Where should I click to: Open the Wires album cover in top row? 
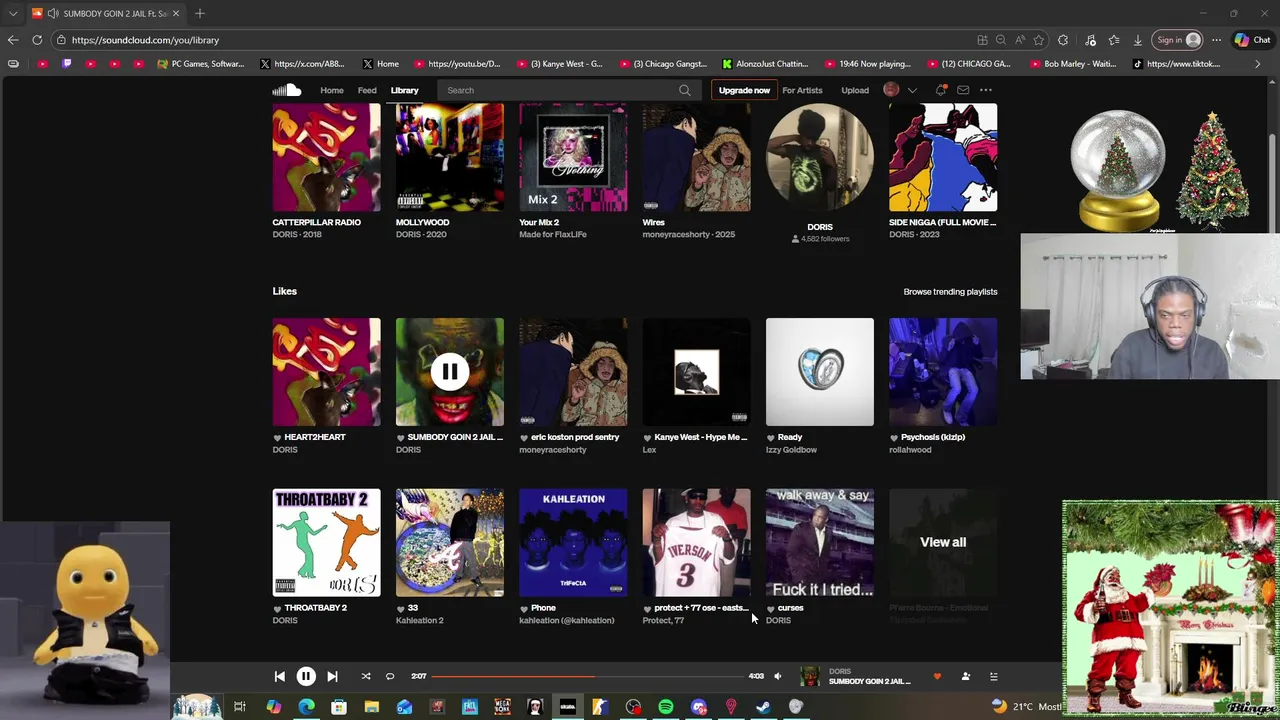[x=696, y=158]
